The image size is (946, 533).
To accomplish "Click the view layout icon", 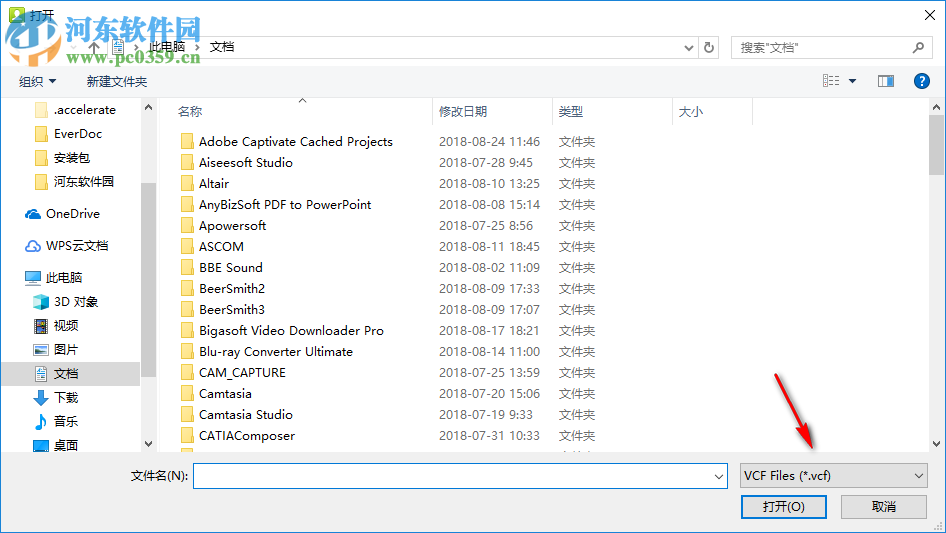I will (831, 81).
